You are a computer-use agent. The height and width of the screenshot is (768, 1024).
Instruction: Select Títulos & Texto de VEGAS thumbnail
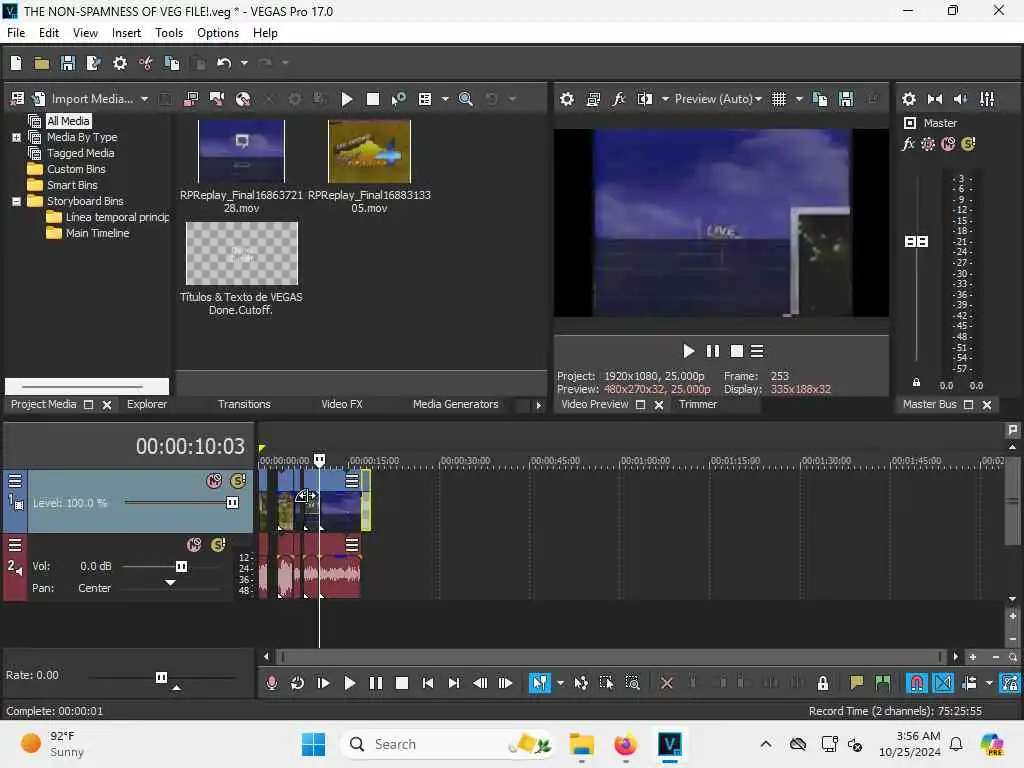click(242, 253)
